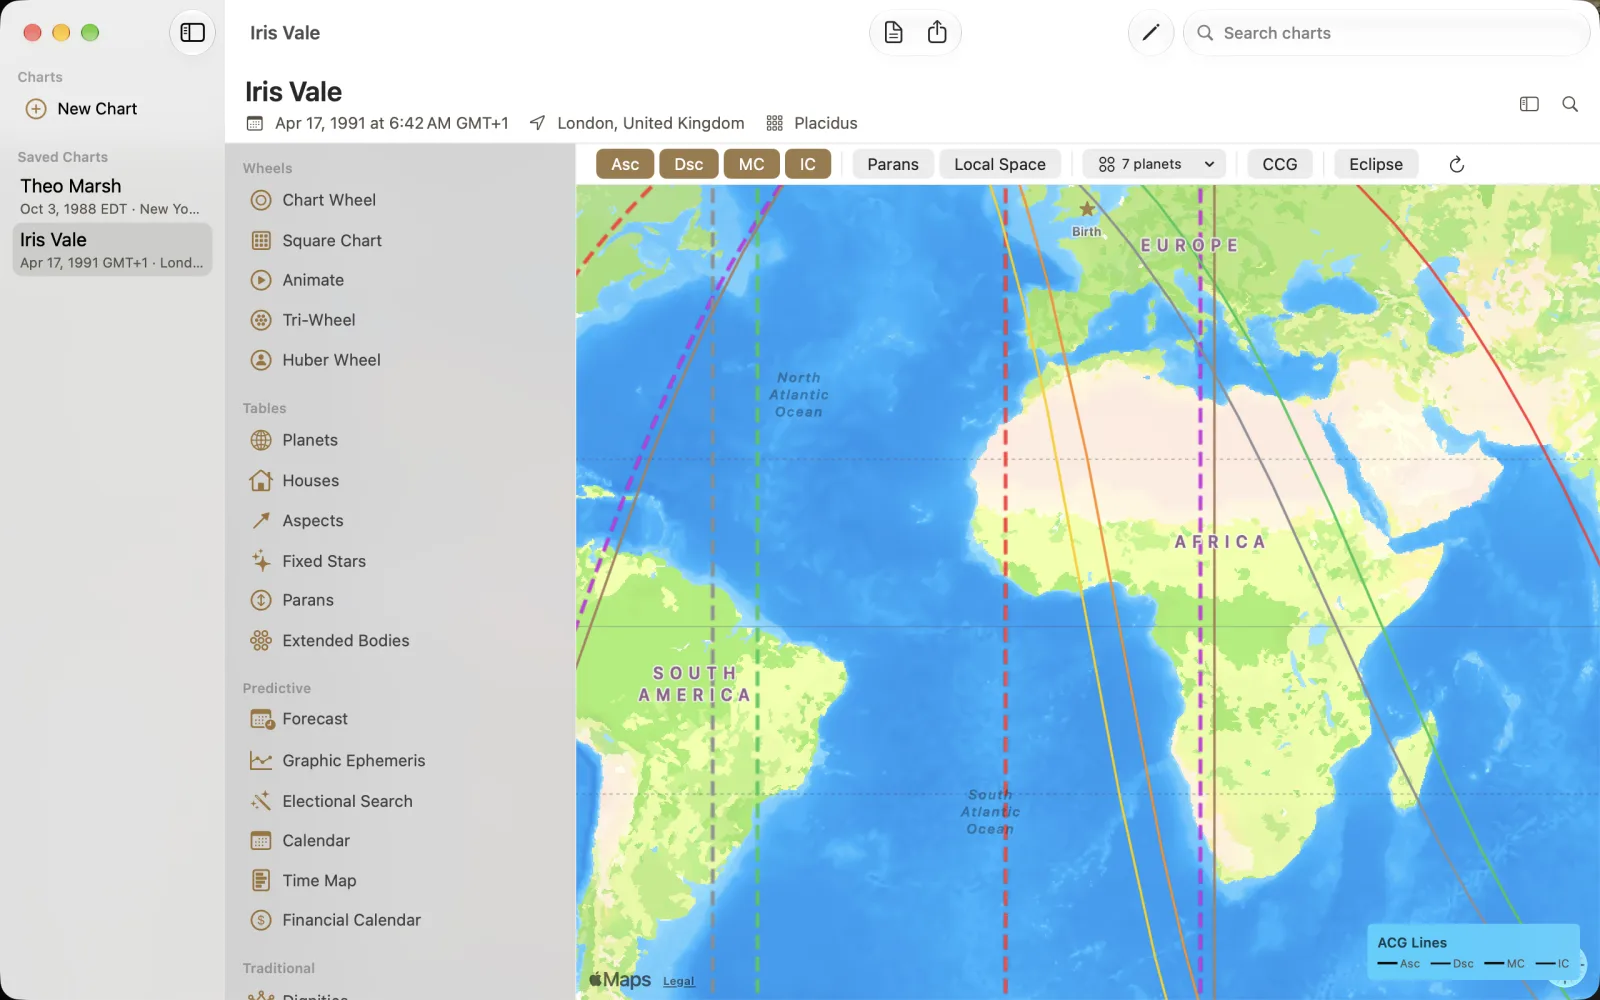Select the Theo Marsh saved chart

pyautogui.click(x=112, y=196)
